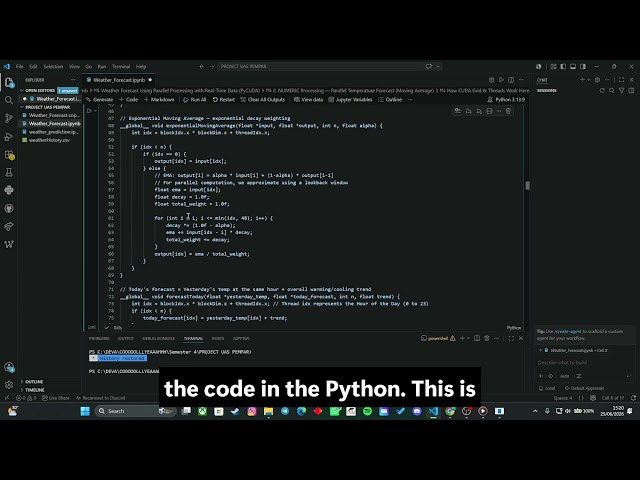640x480 pixels.
Task: Open weatherHistory.csv in the explorer
Action: tap(49, 140)
